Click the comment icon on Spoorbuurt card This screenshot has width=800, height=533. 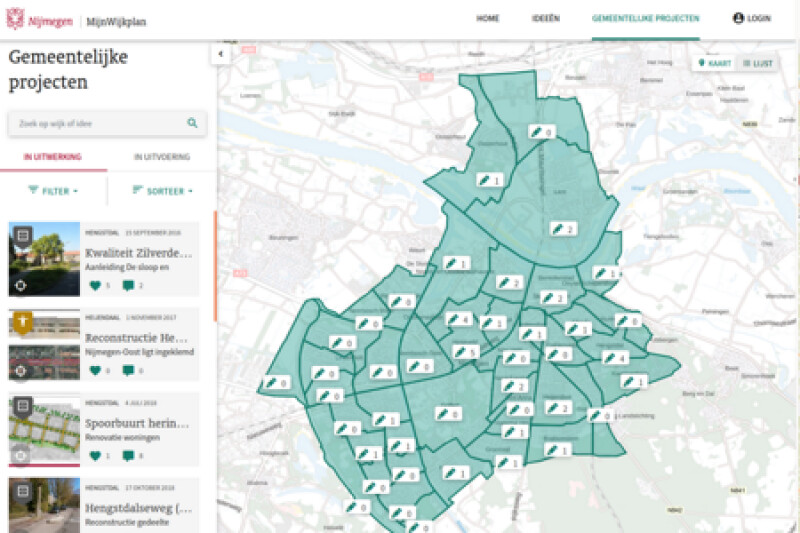127,456
